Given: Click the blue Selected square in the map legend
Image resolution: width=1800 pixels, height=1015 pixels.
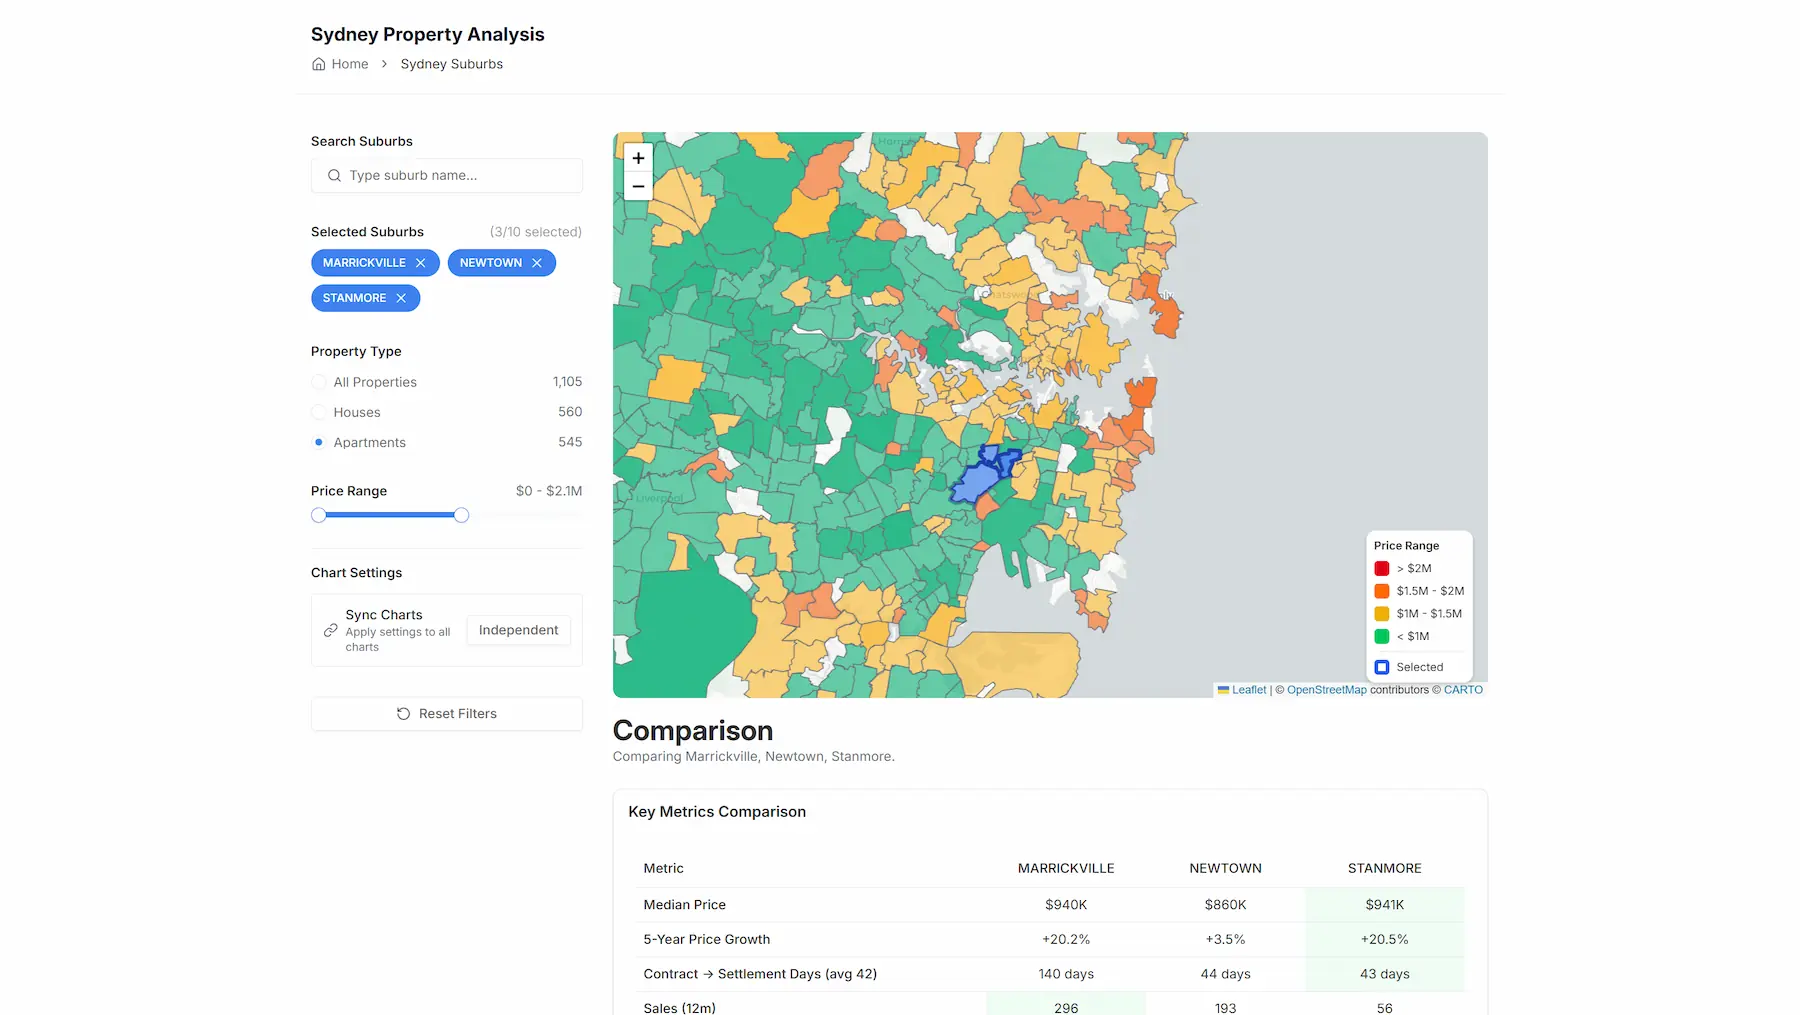Looking at the screenshot, I should click(1381, 666).
